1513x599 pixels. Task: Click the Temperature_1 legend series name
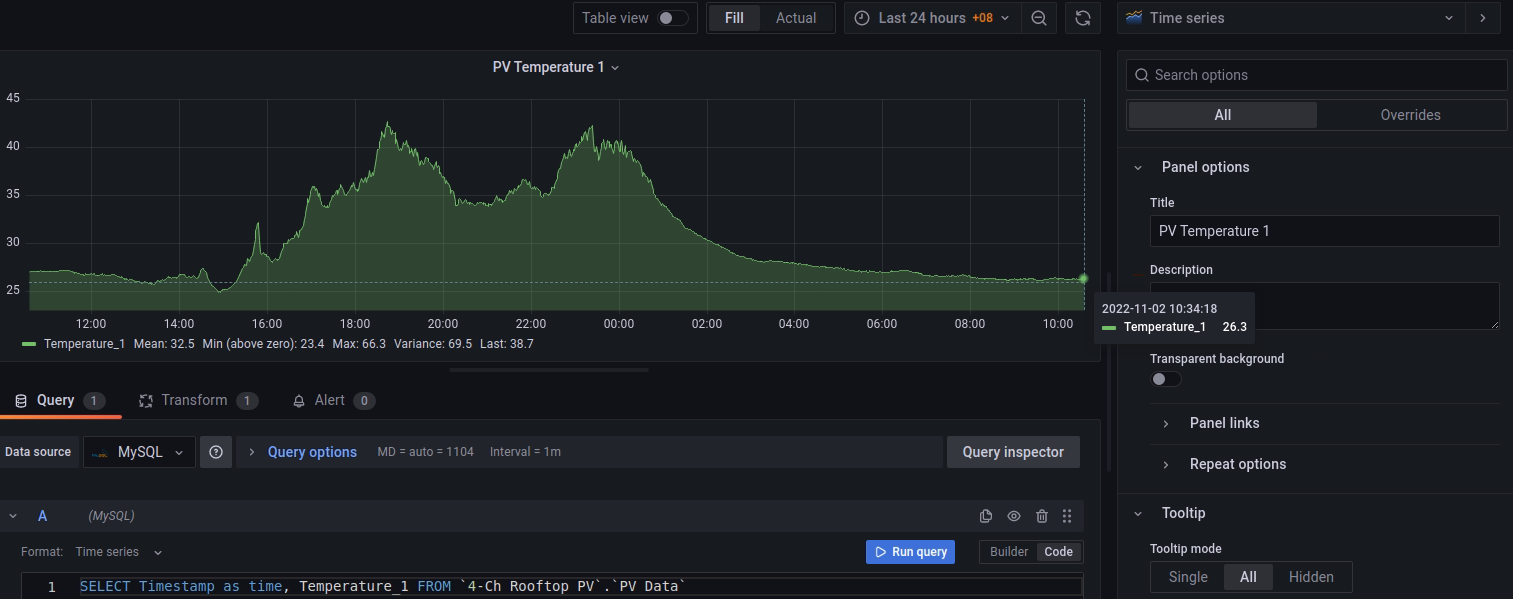click(84, 343)
